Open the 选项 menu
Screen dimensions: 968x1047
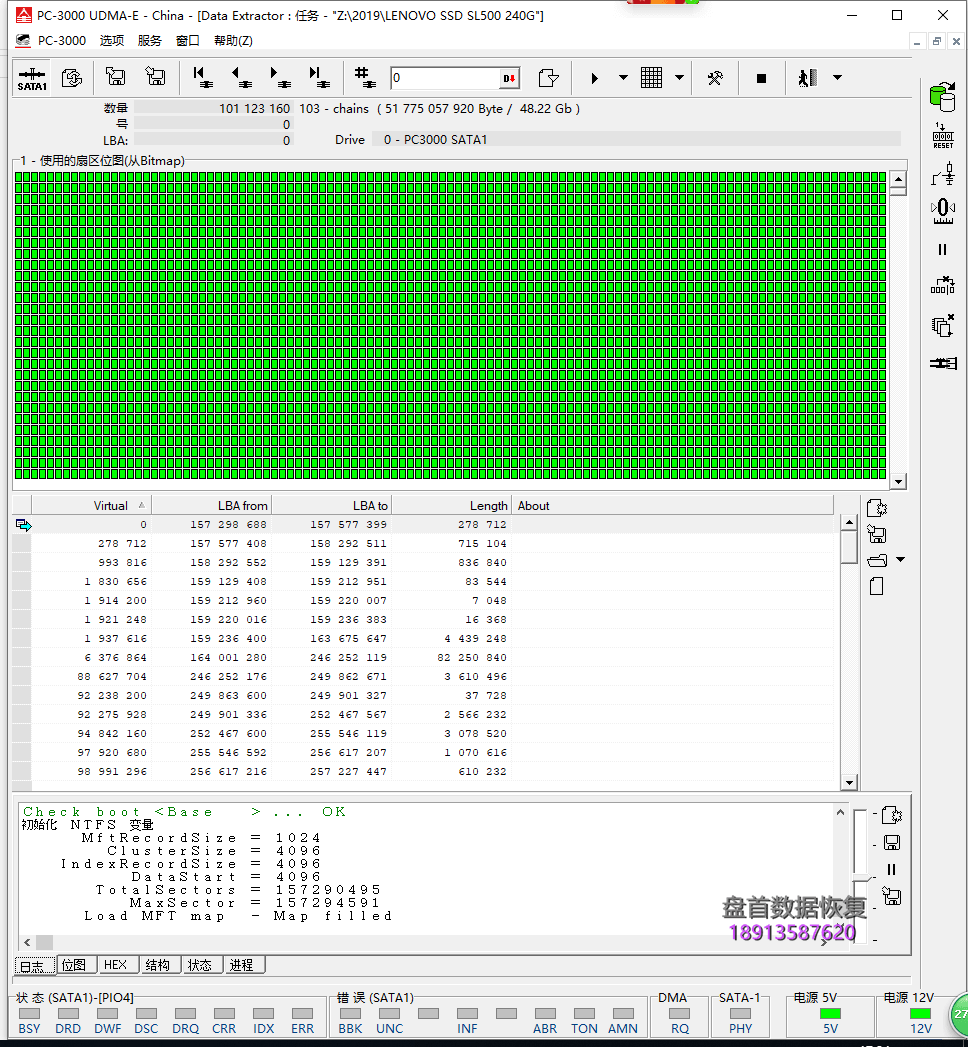pos(111,41)
